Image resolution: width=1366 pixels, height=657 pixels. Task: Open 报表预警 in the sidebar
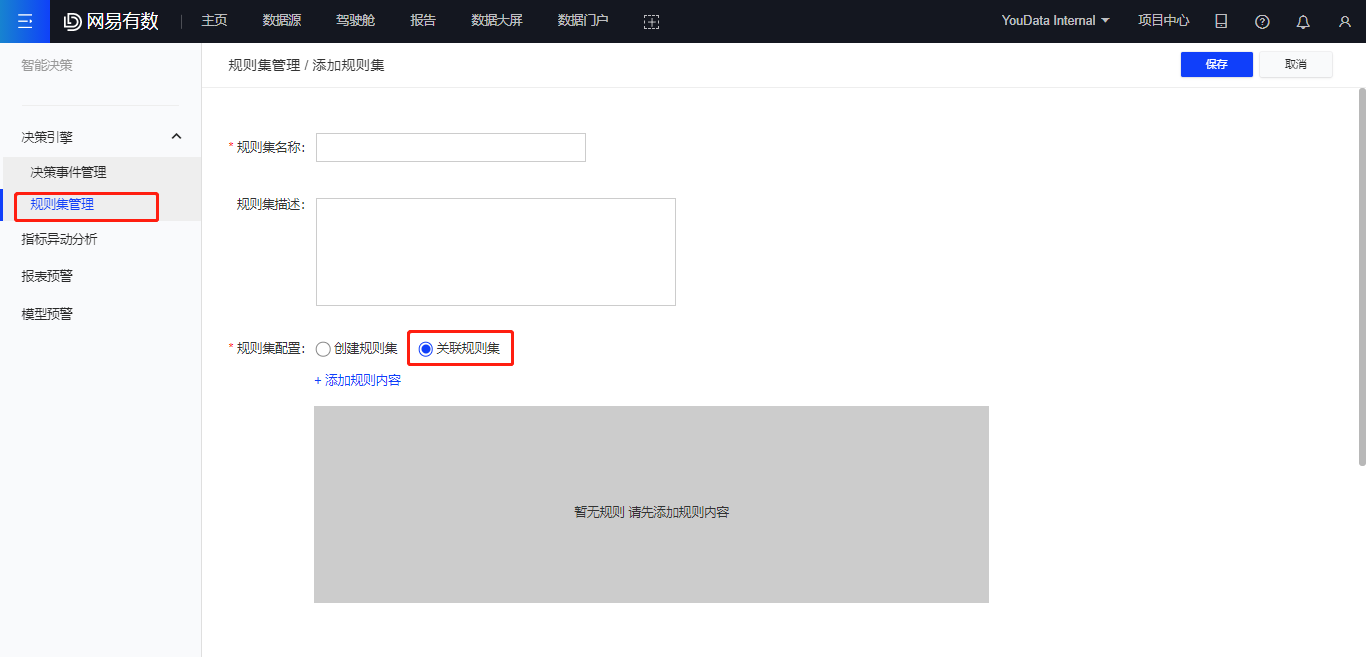[x=47, y=276]
